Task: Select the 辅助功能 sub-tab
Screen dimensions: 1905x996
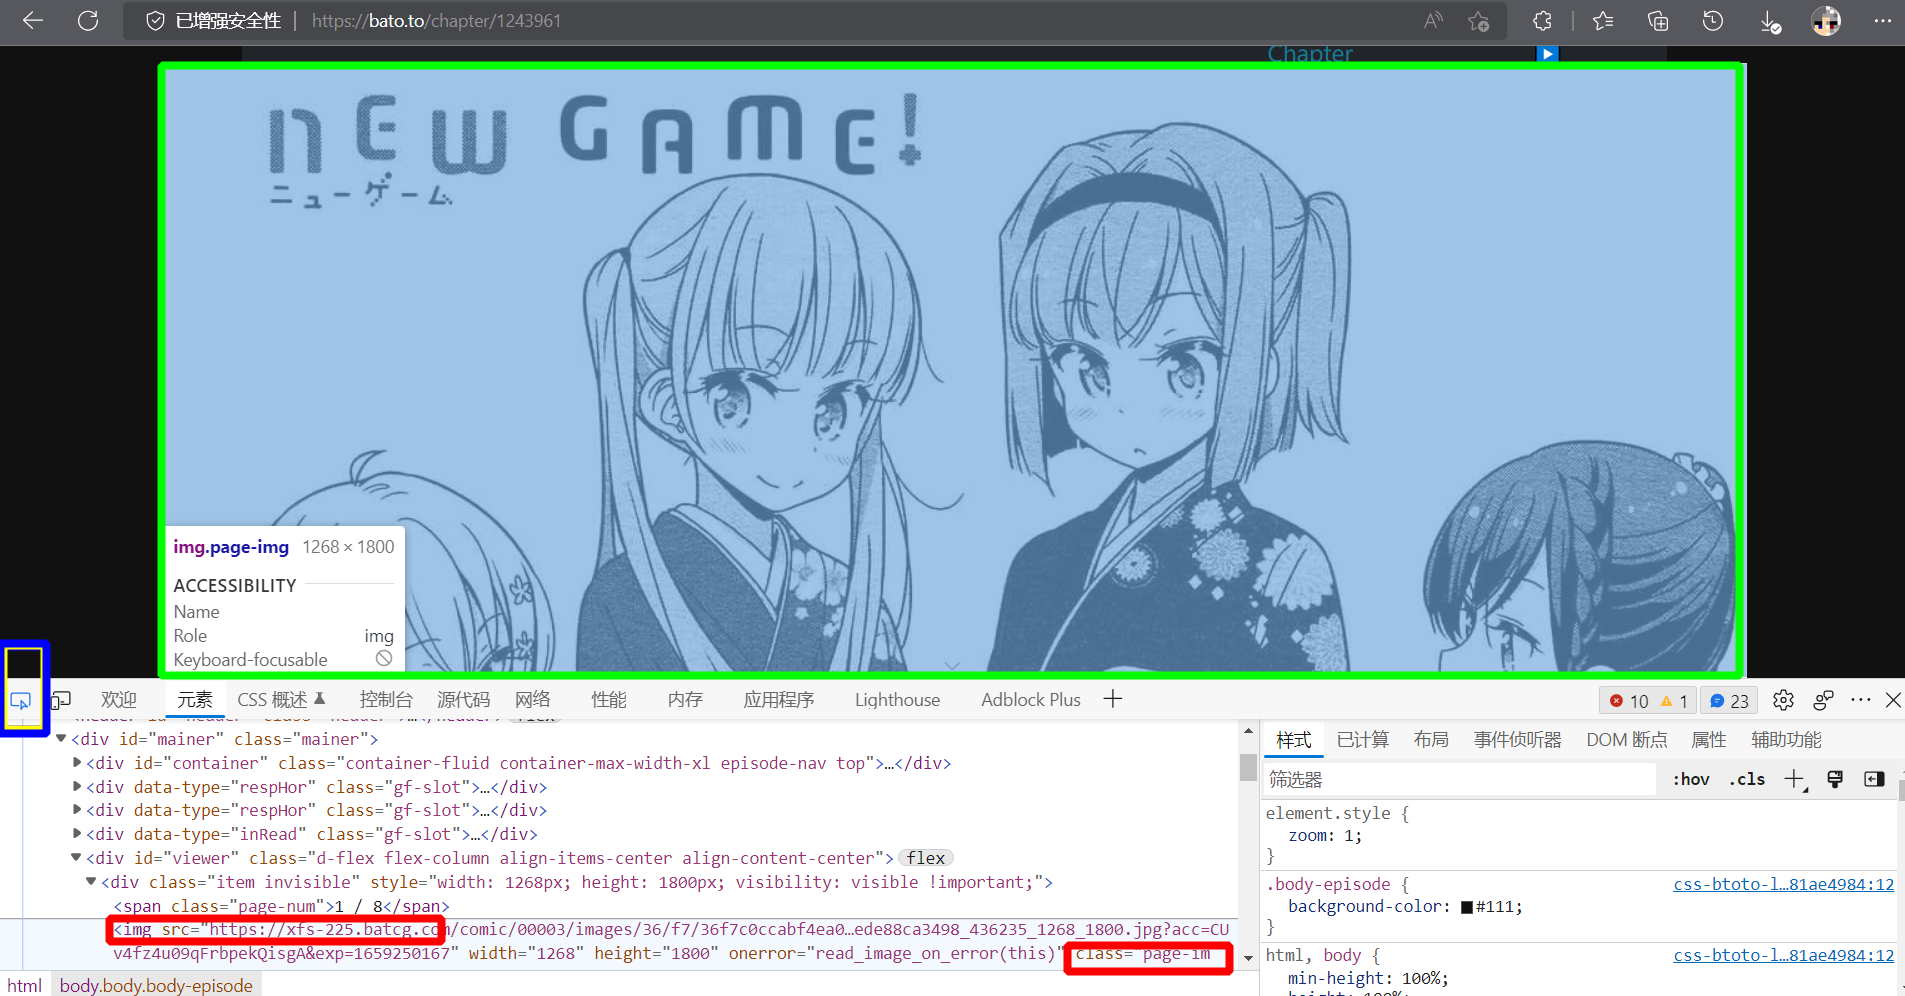Action: pyautogui.click(x=1786, y=740)
